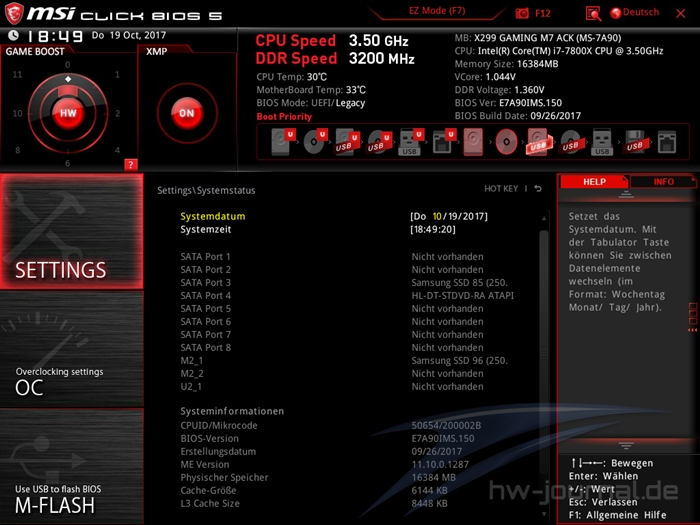700x525 pixels.
Task: Select the UEFI network boot icon
Action: tap(443, 142)
